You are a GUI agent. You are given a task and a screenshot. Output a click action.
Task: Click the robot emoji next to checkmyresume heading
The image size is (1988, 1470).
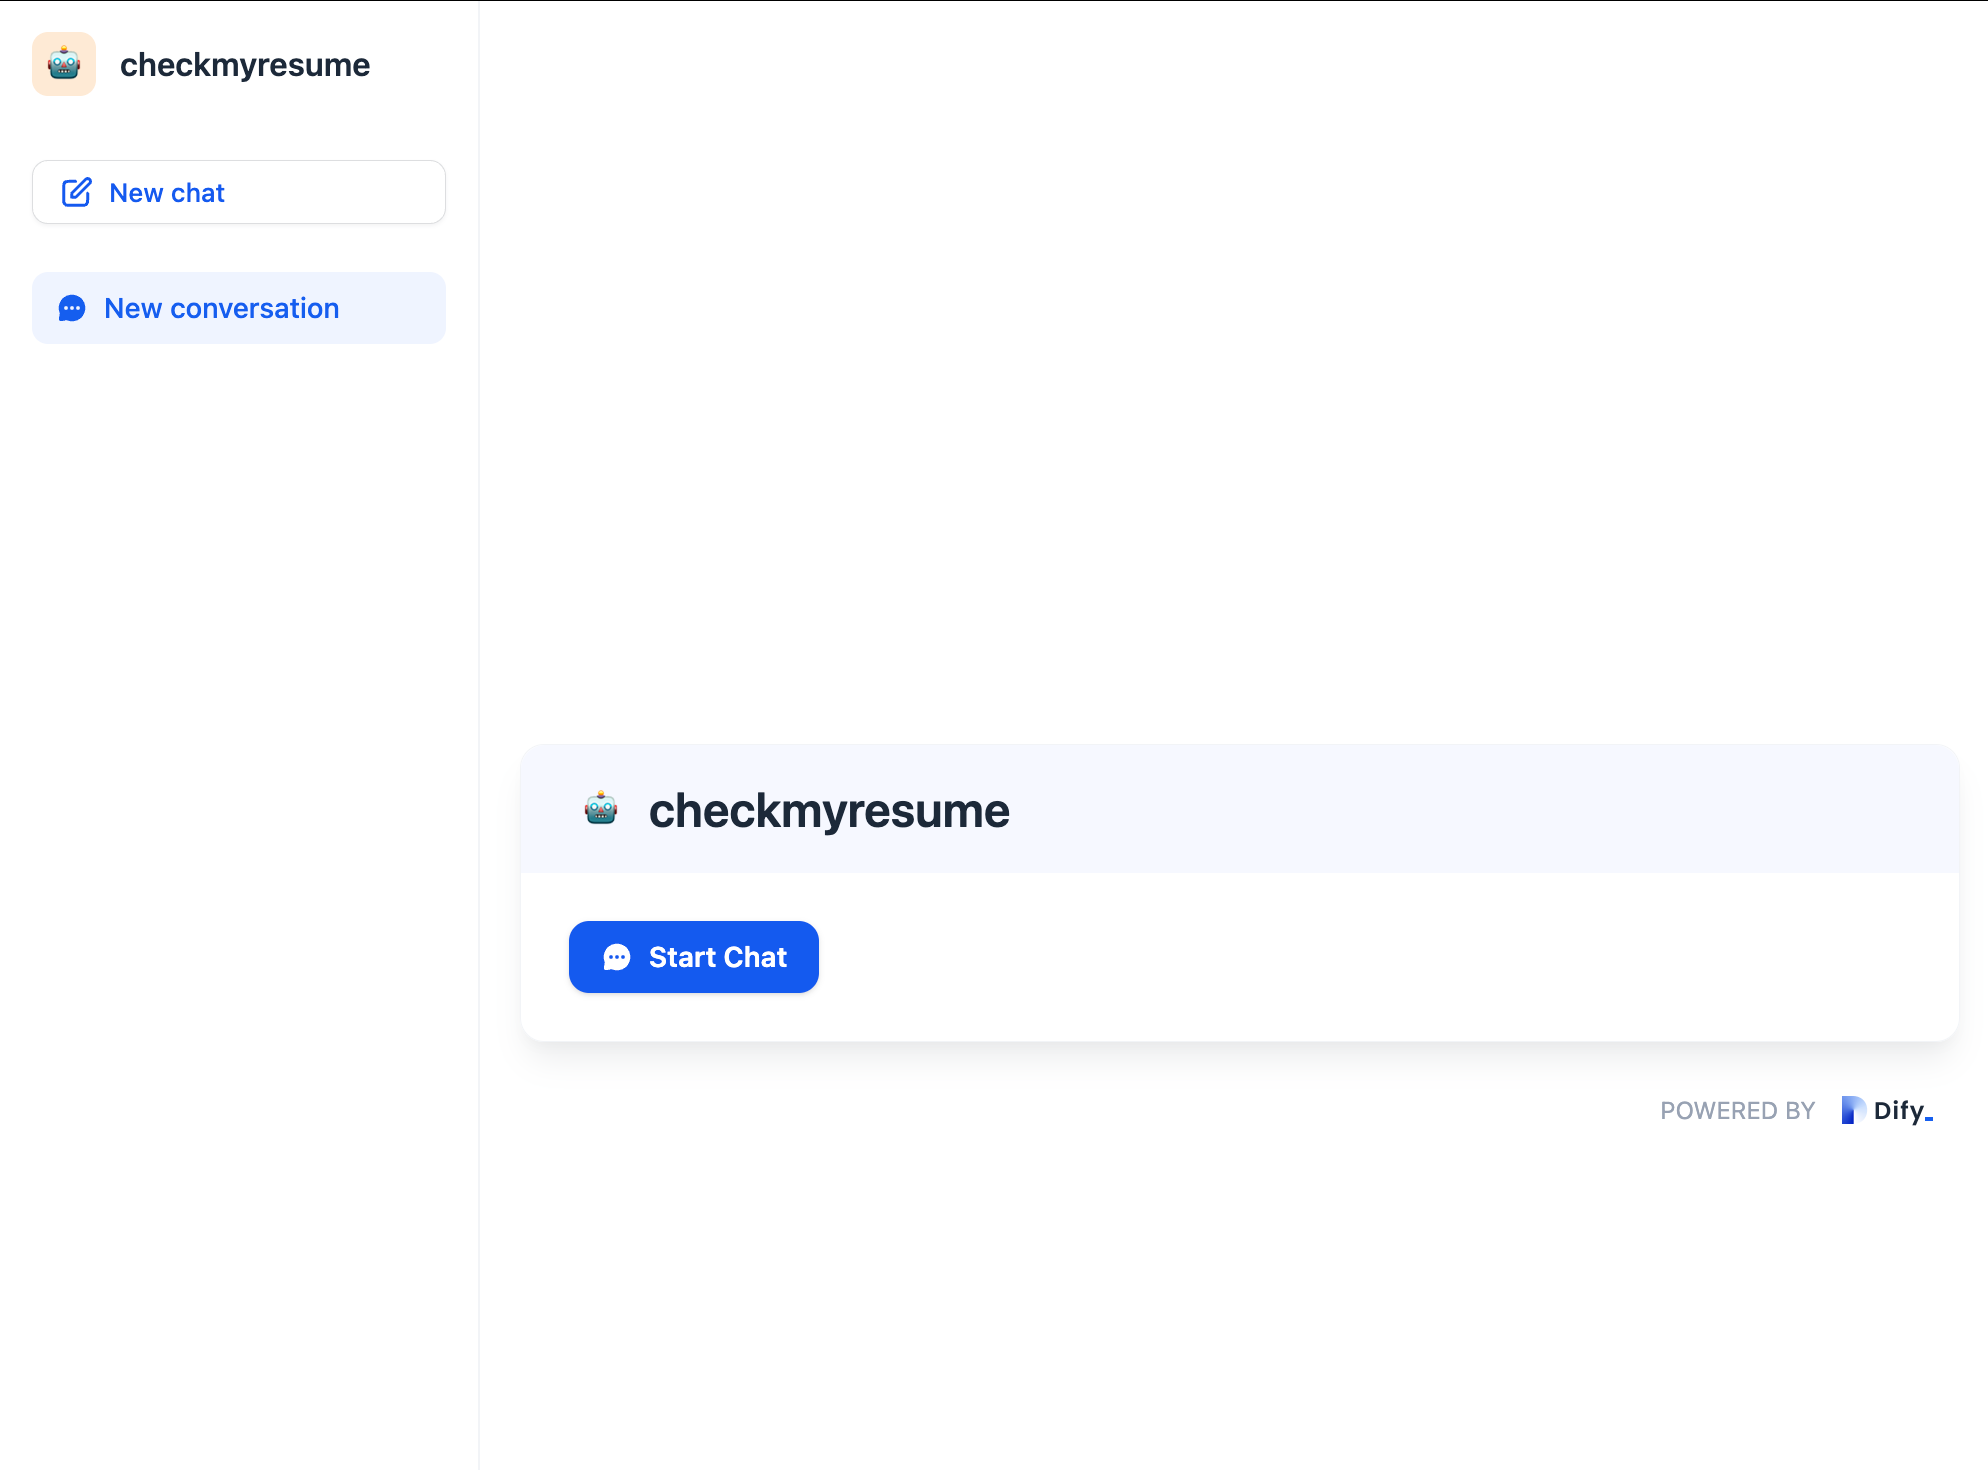pos(601,809)
